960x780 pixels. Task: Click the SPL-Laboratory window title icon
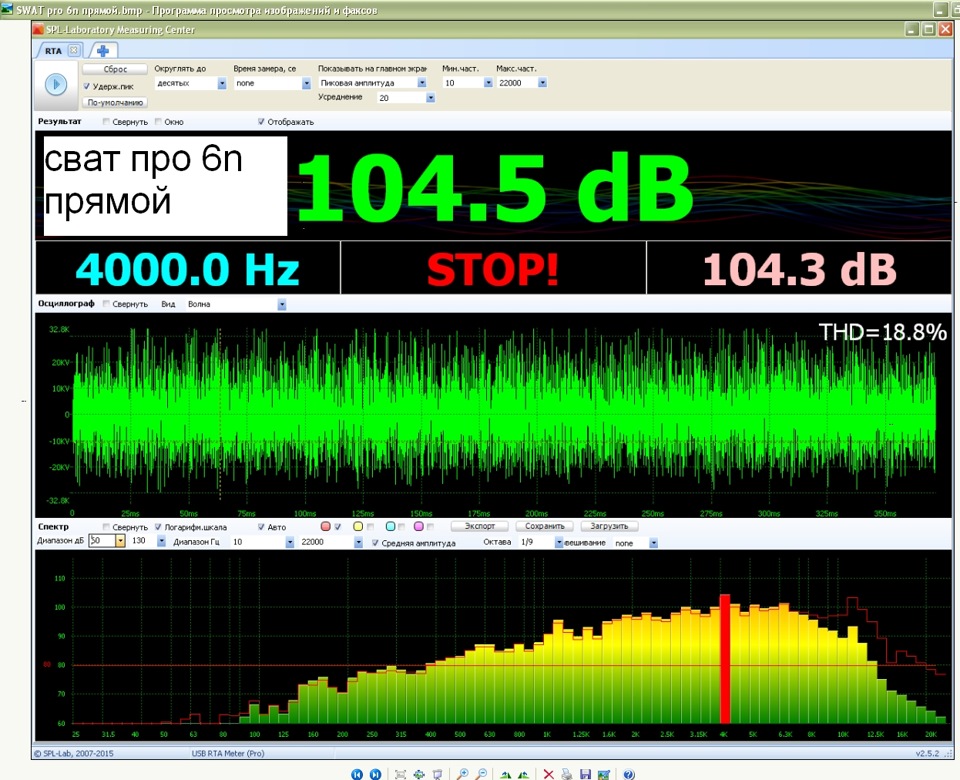tap(39, 29)
